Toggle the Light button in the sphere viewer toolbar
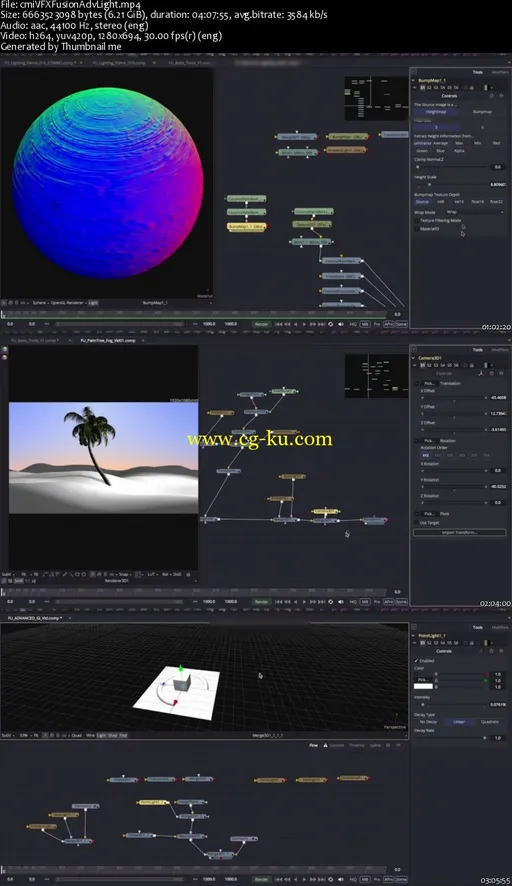Screen dimensions: 512x886 point(93,303)
